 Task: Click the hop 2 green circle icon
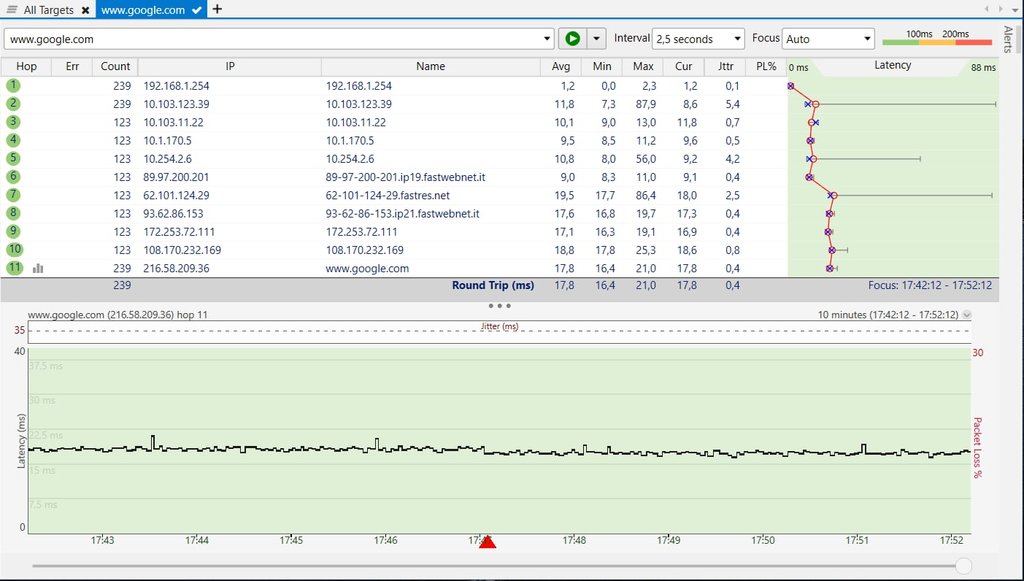(x=13, y=104)
